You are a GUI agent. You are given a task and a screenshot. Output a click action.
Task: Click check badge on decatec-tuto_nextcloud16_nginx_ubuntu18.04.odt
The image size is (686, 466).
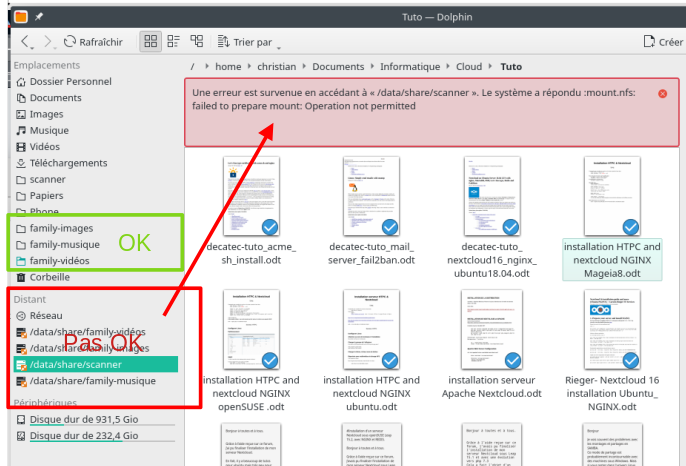[511, 227]
